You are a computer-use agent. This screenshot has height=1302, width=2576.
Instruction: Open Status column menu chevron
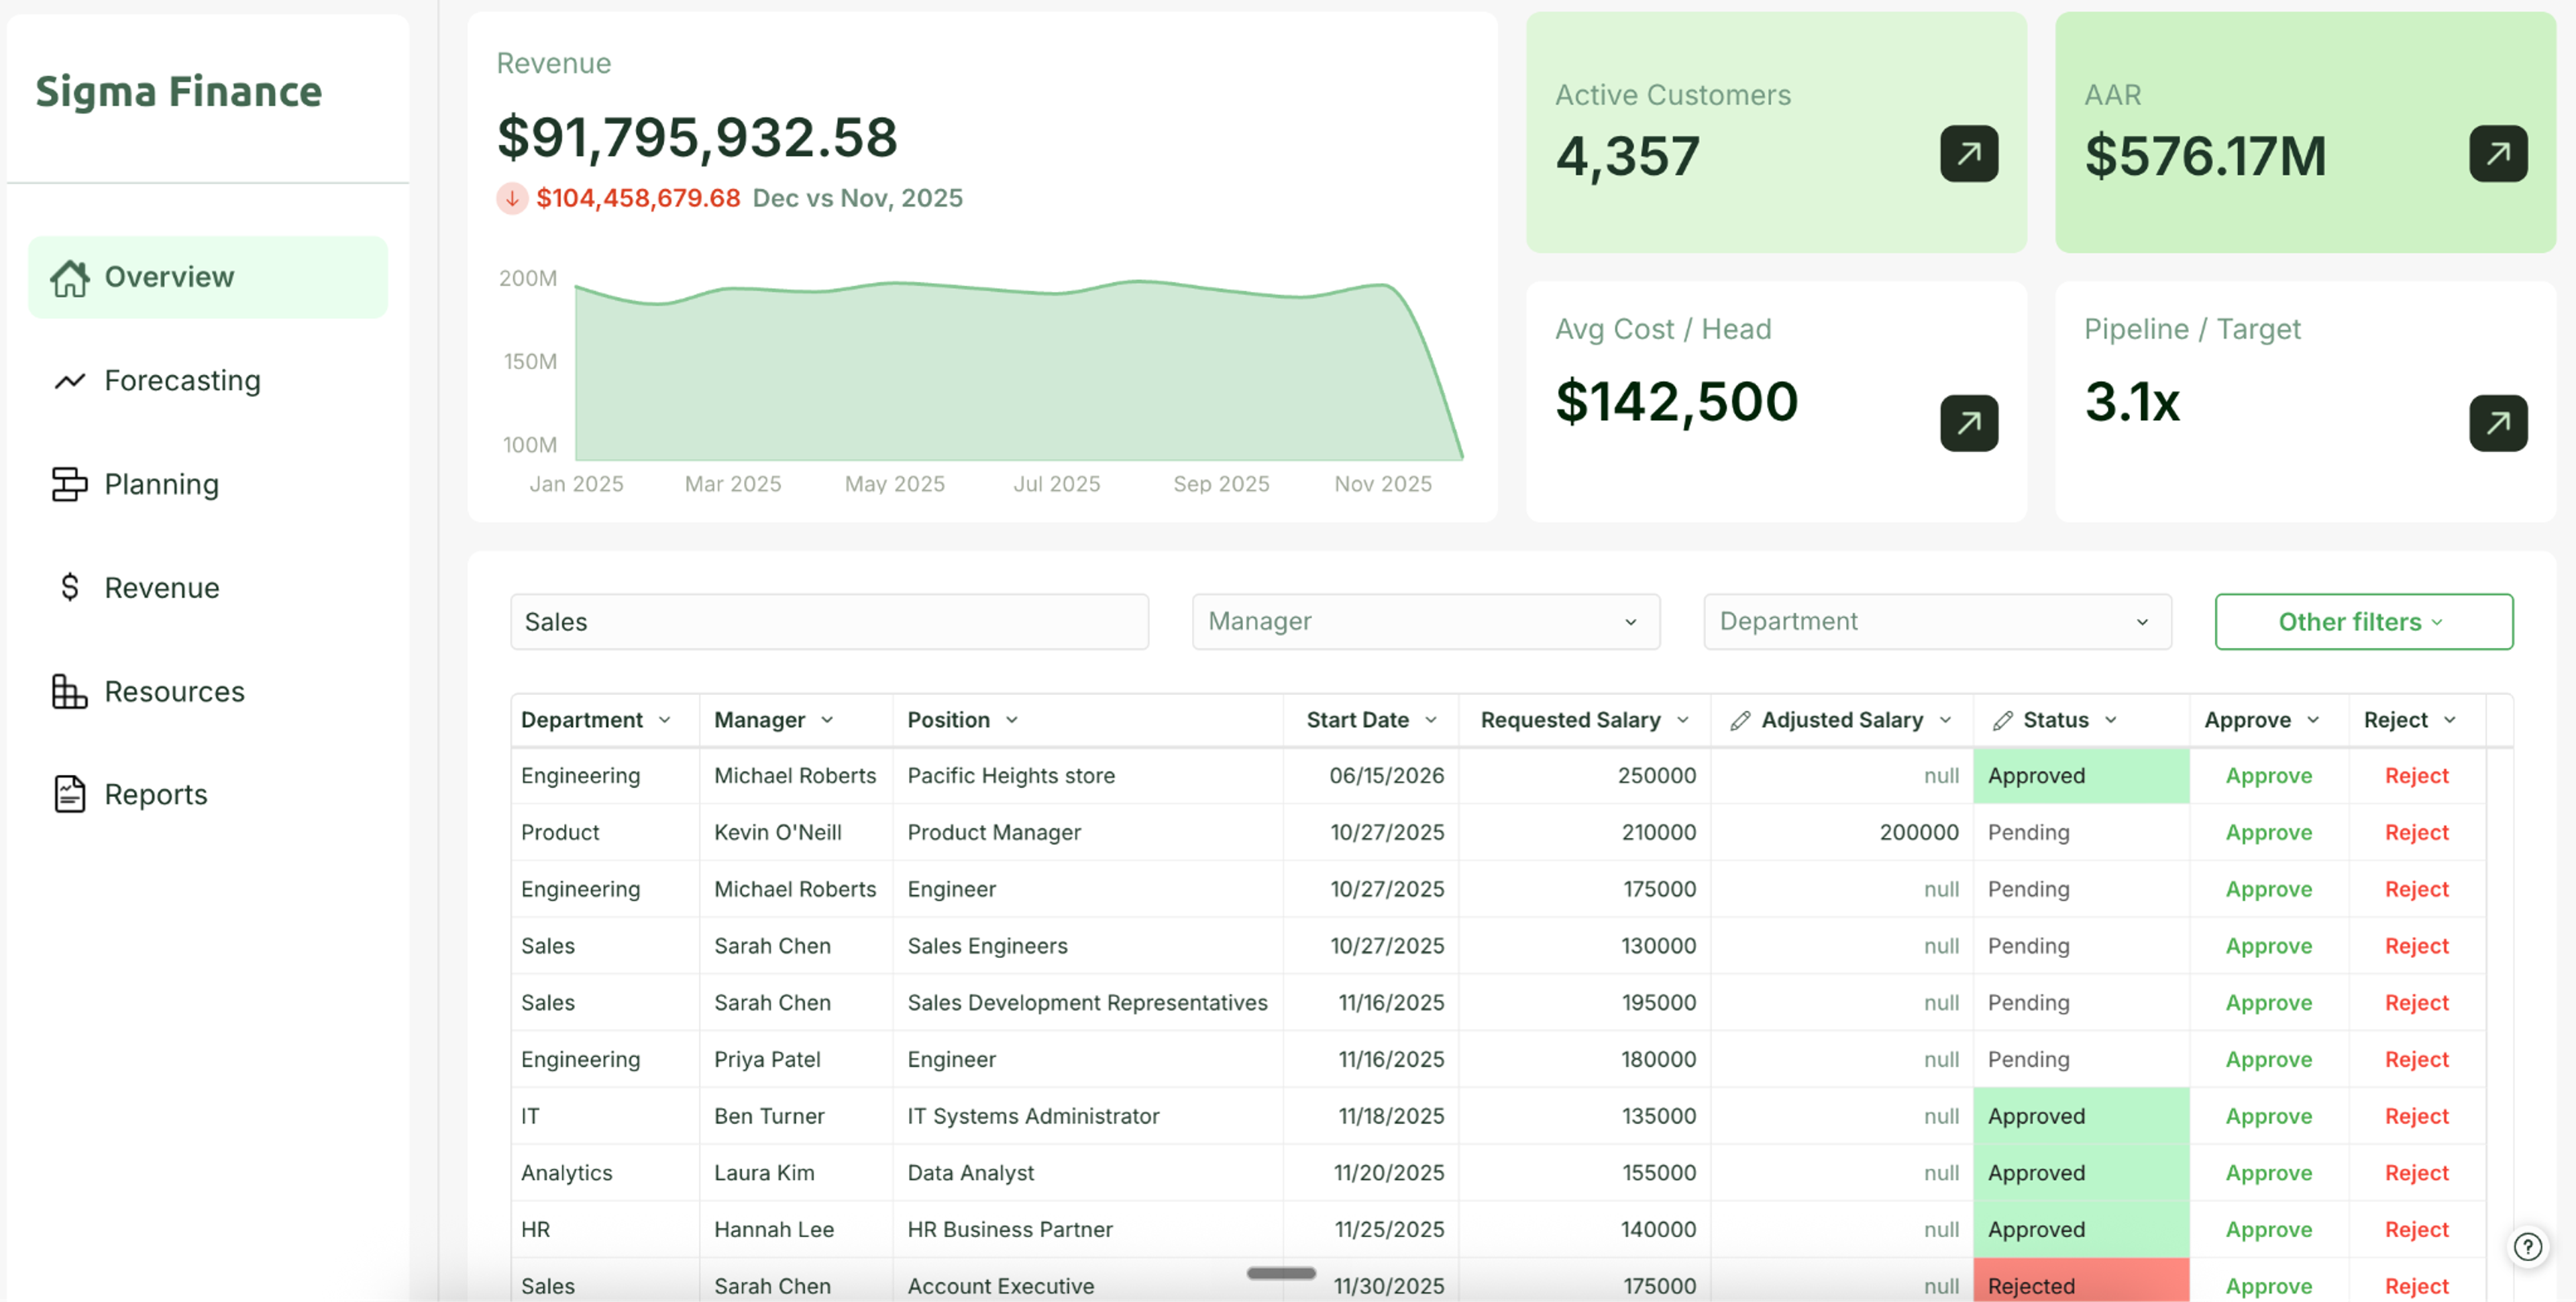click(2111, 720)
